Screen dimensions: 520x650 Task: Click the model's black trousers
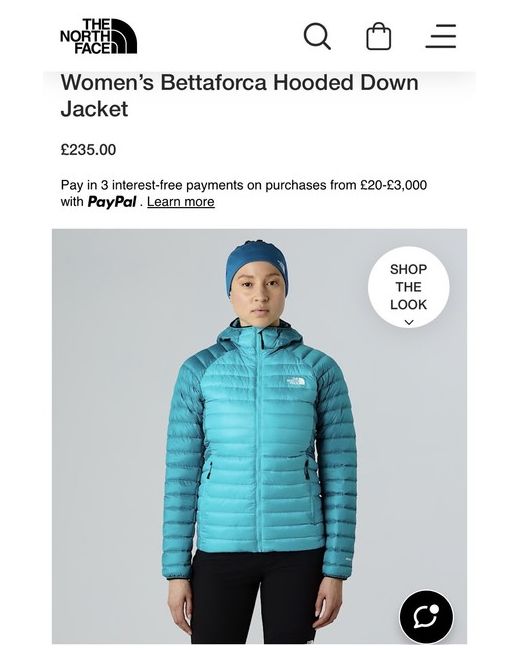click(x=259, y=595)
